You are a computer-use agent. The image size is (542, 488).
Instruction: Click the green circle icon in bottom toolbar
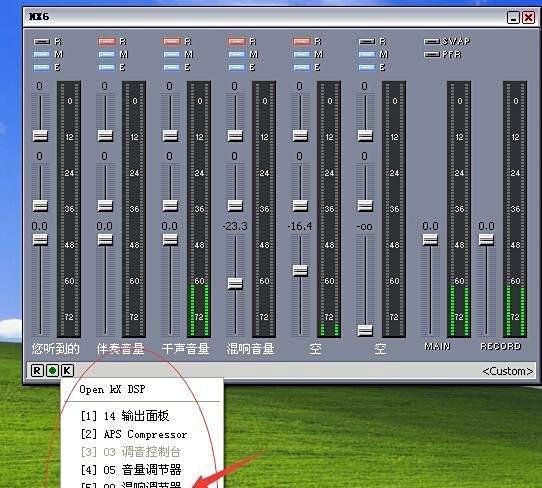pos(52,370)
